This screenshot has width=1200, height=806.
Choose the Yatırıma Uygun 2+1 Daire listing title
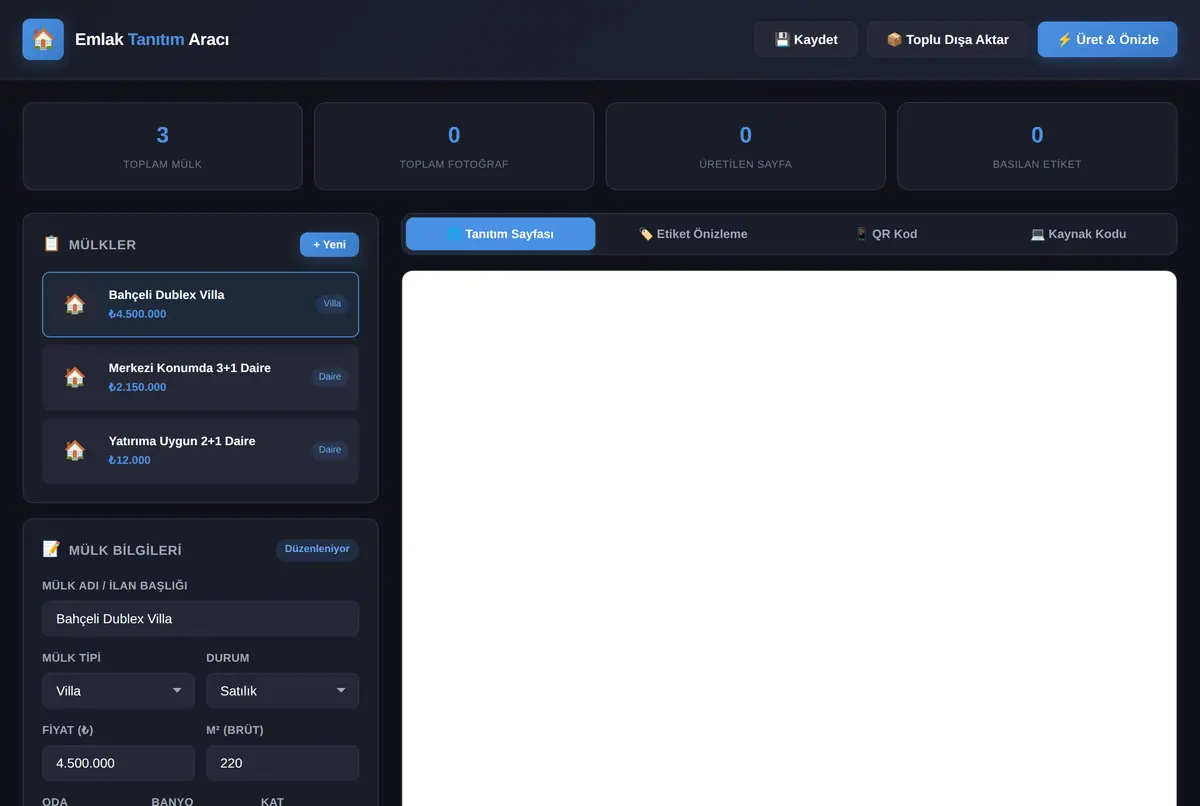182,441
